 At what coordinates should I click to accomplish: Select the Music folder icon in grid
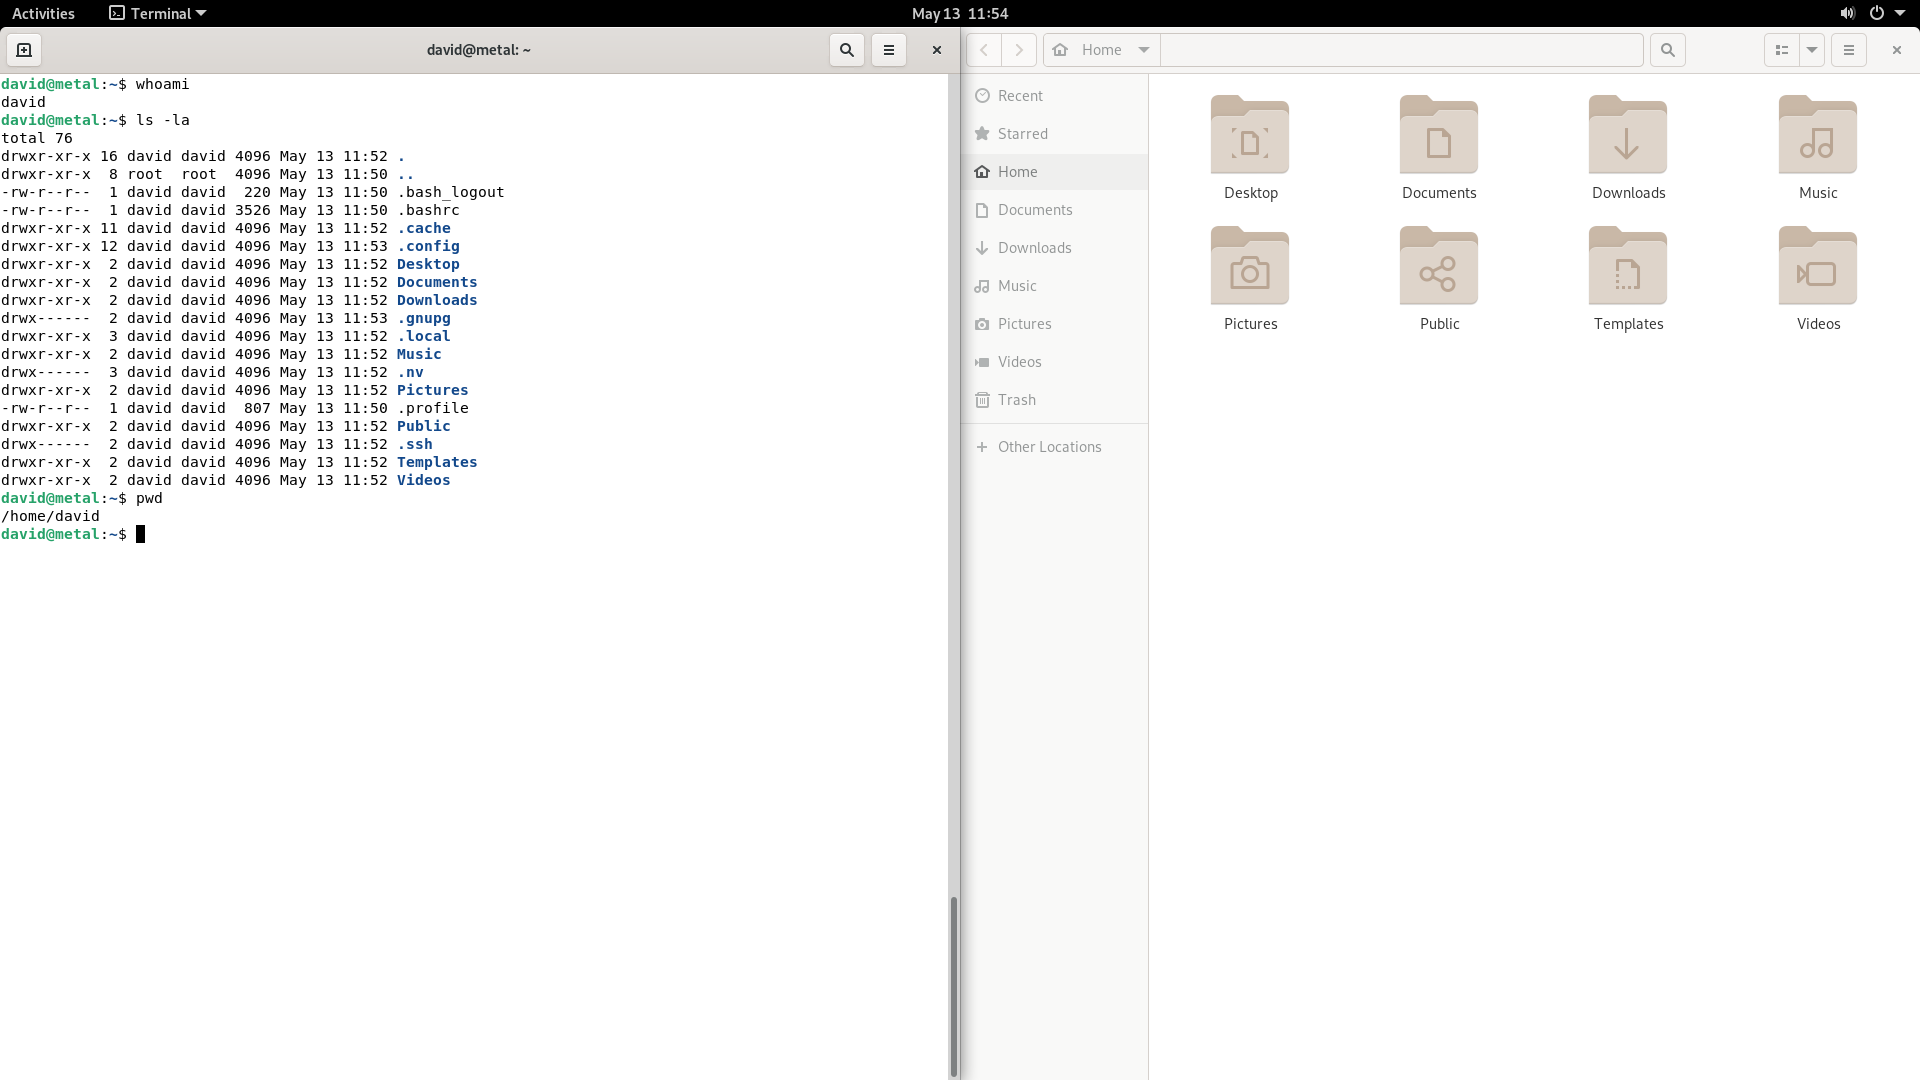[x=1818, y=135]
